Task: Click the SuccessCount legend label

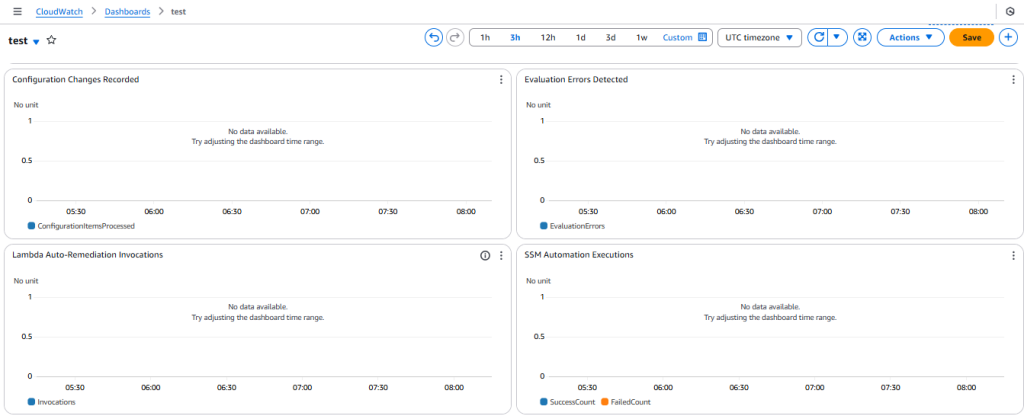Action: click(x=572, y=402)
